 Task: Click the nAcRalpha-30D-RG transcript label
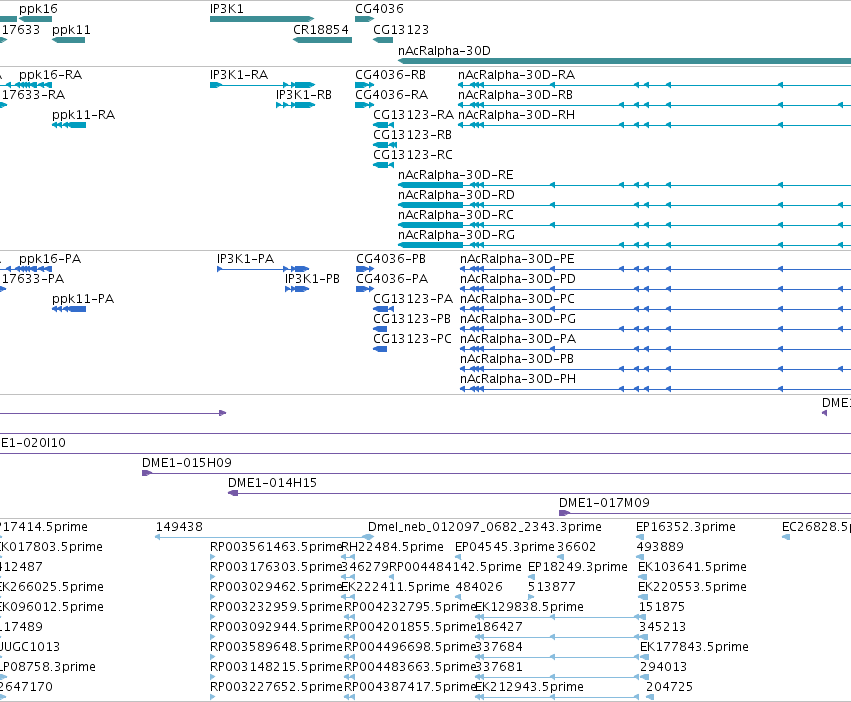[x=456, y=235]
